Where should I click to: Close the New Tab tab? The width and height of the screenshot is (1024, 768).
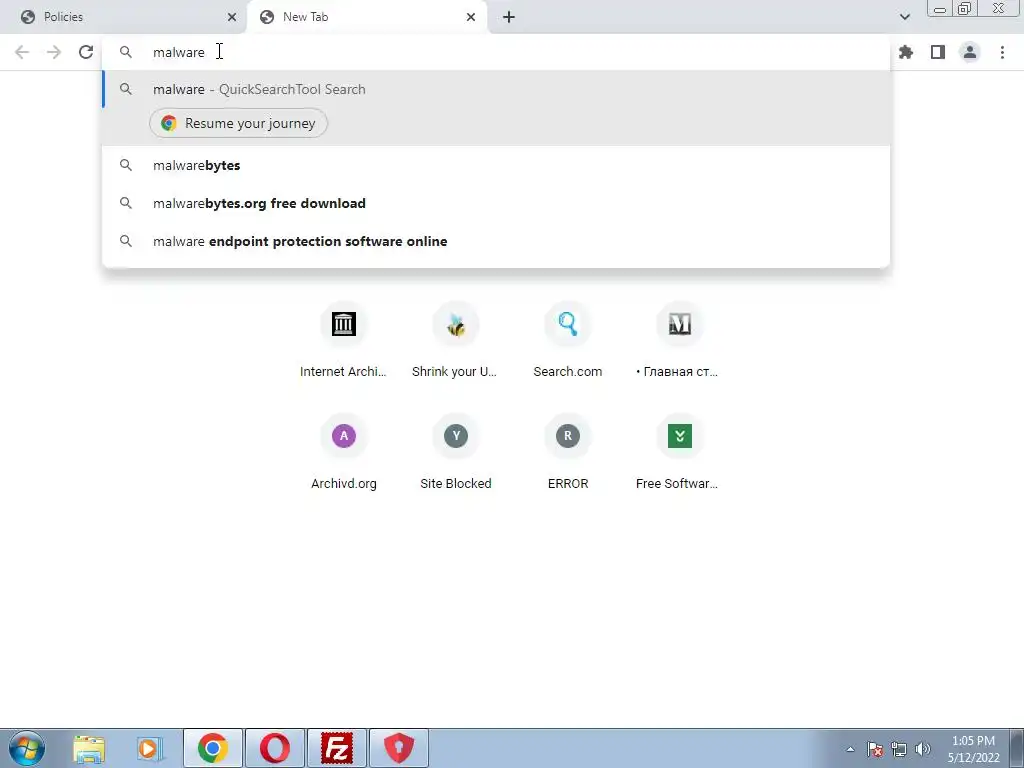pos(471,17)
